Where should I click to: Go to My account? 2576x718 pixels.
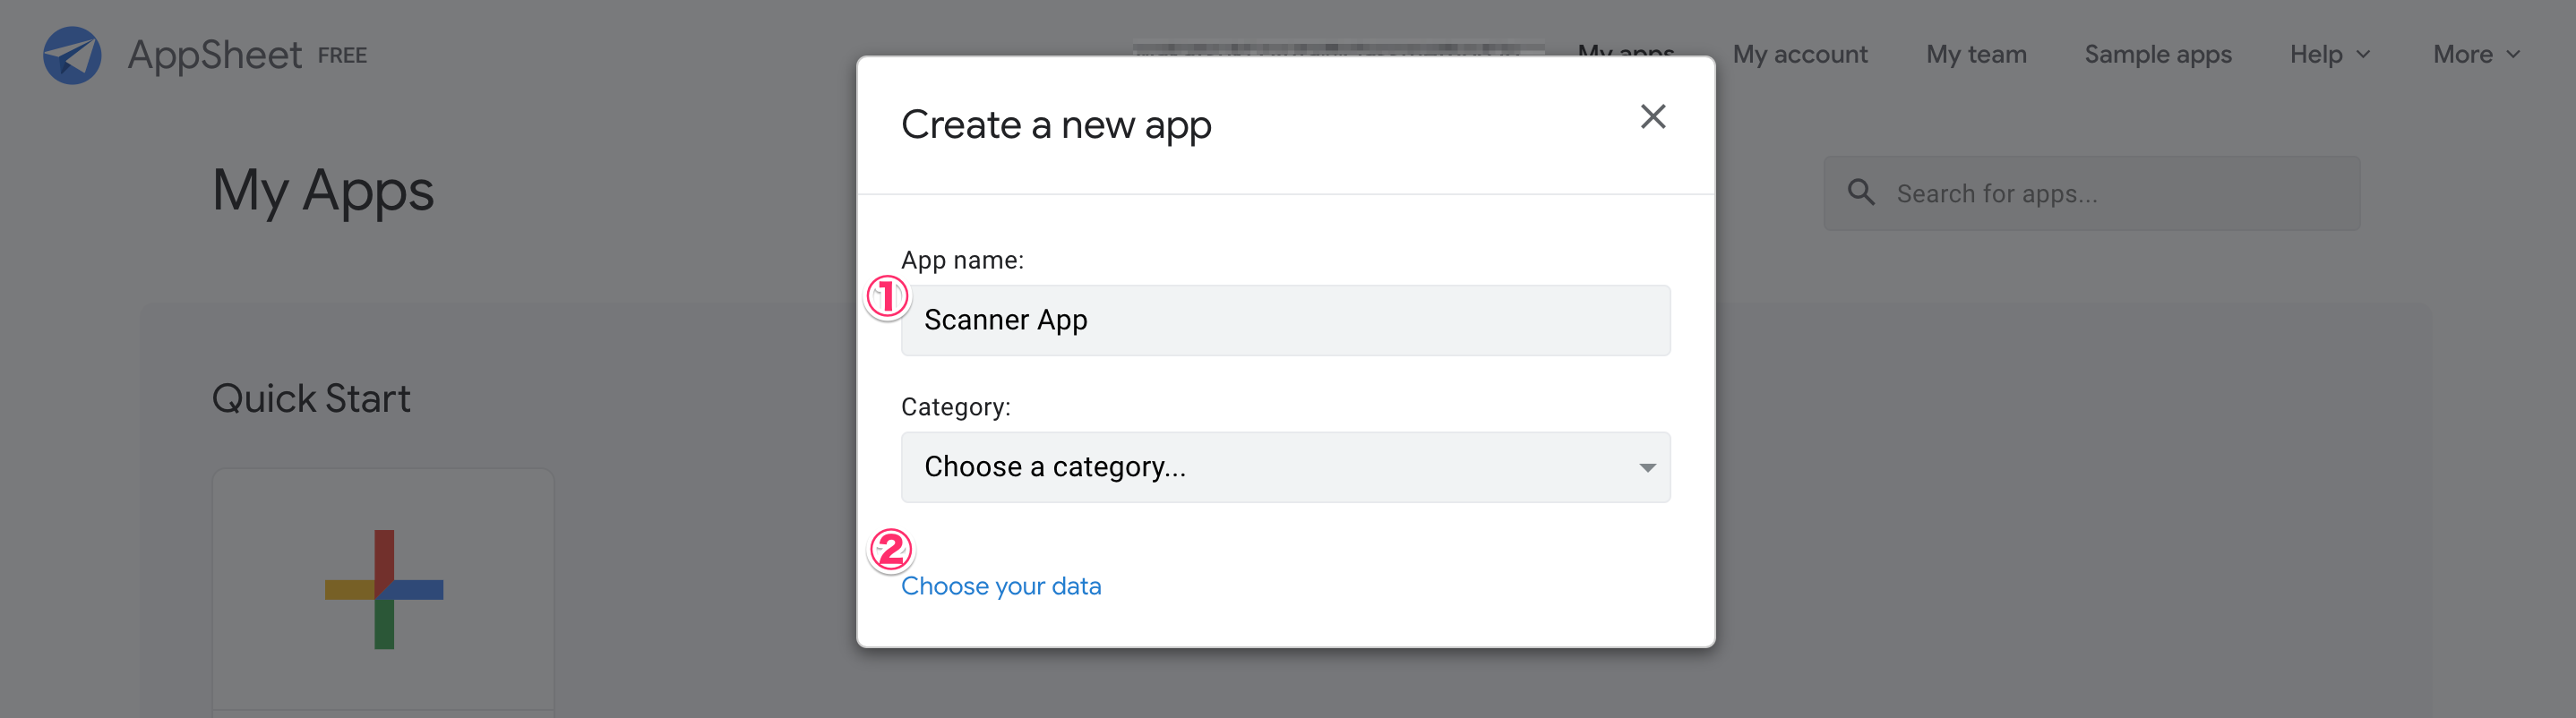click(1799, 55)
